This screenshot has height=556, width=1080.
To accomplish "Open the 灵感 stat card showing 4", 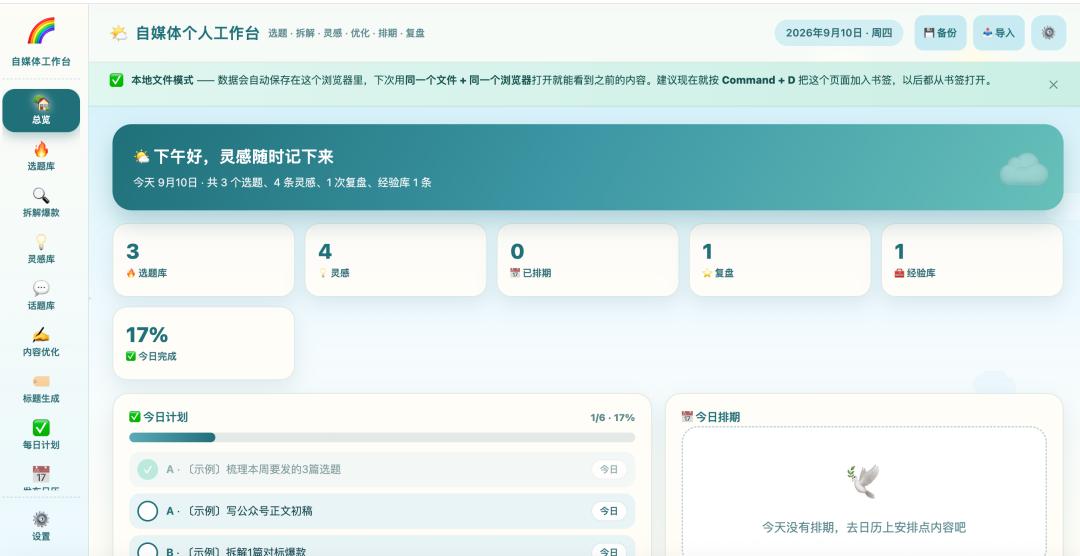I will pos(395,260).
